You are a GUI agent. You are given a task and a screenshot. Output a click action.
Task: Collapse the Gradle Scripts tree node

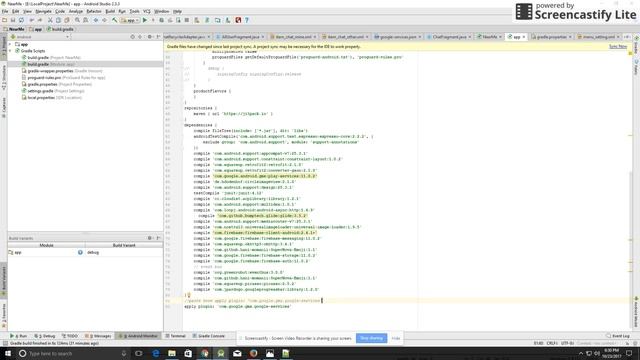(x=10, y=51)
